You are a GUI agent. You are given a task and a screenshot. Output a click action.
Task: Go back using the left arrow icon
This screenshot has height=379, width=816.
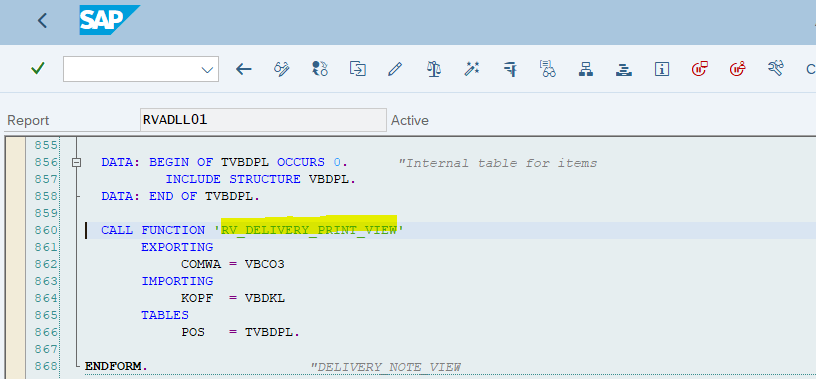pos(244,69)
